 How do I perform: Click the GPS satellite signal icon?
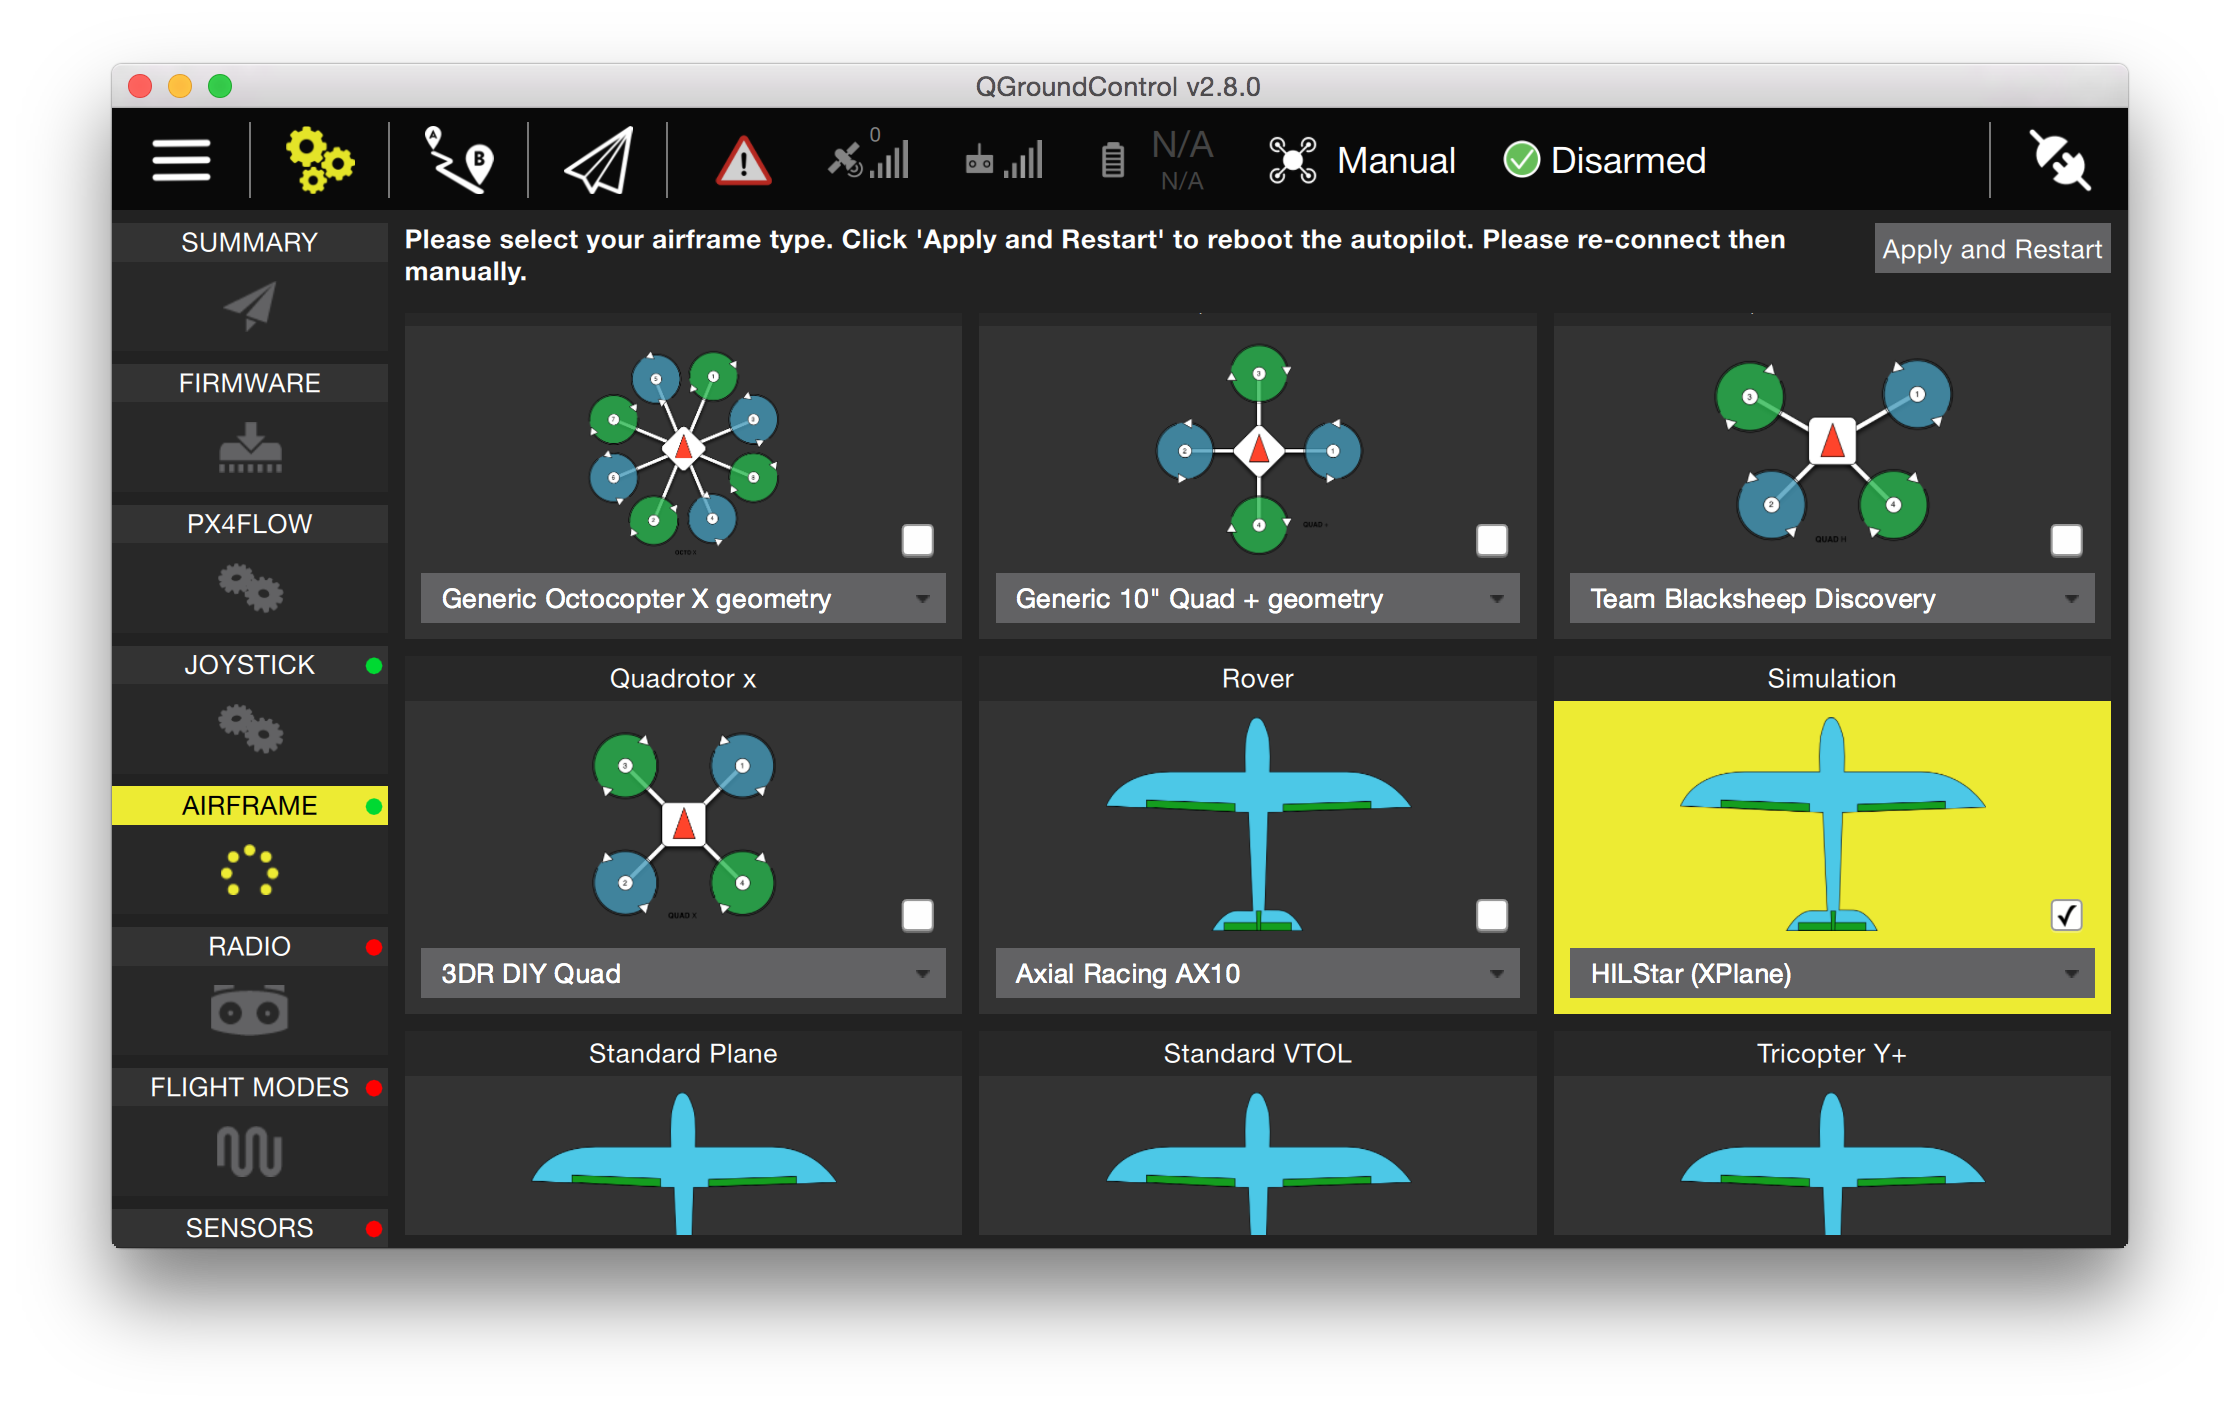click(867, 159)
